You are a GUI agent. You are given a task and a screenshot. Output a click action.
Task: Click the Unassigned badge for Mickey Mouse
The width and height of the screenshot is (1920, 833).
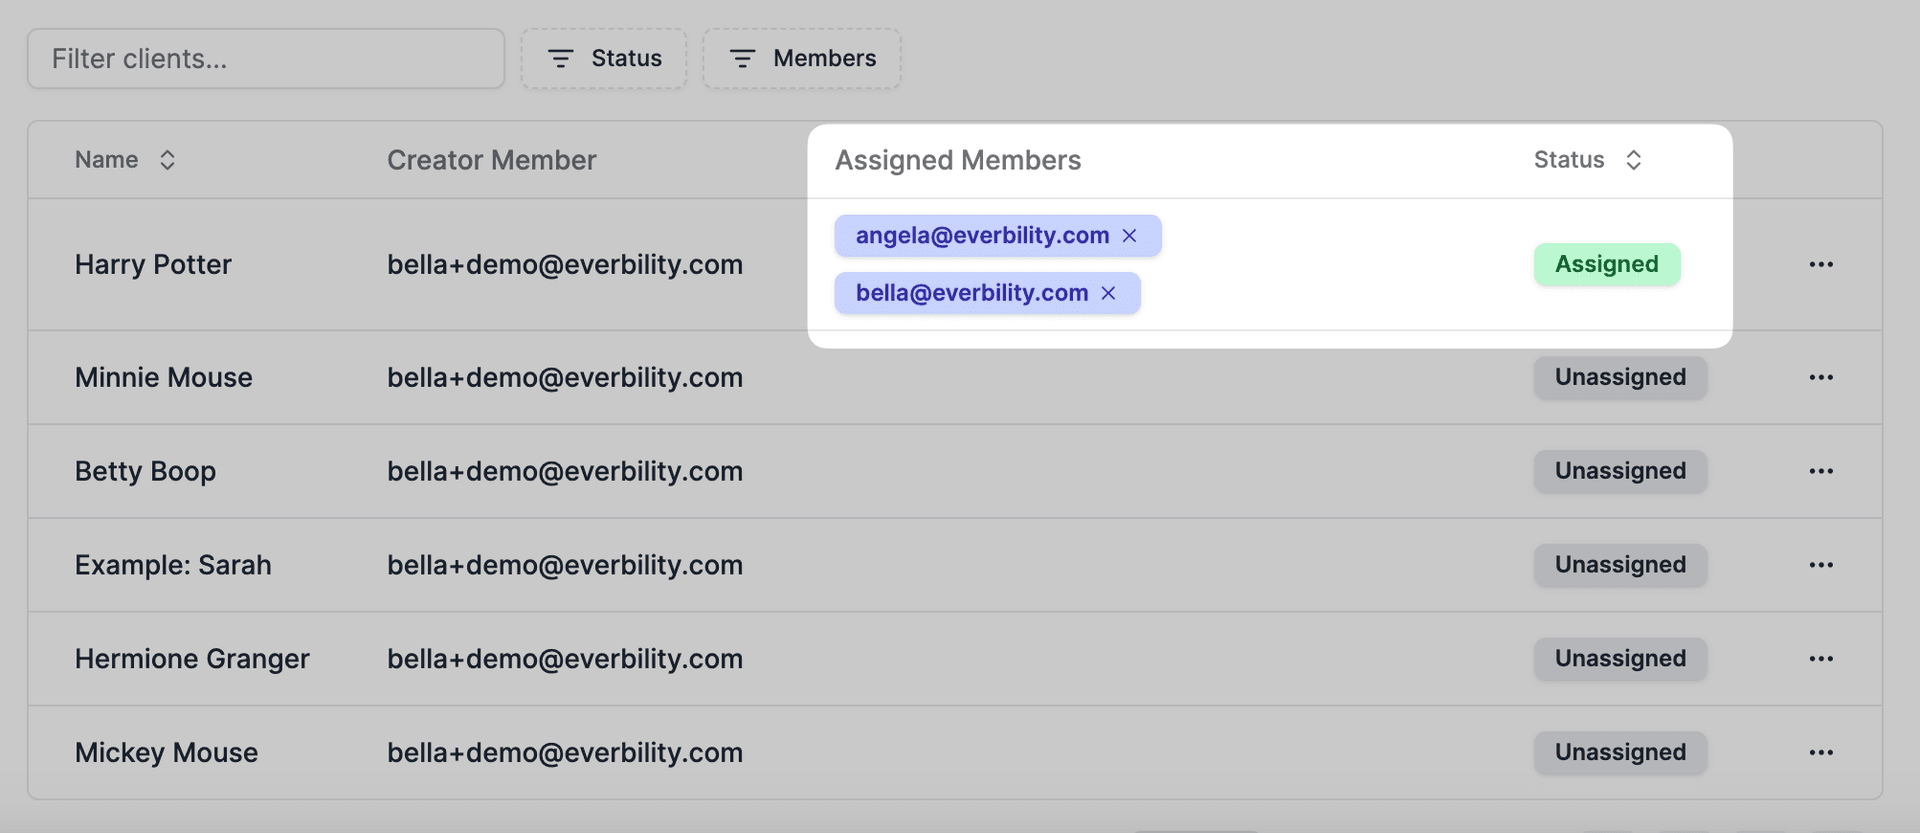click(1620, 752)
